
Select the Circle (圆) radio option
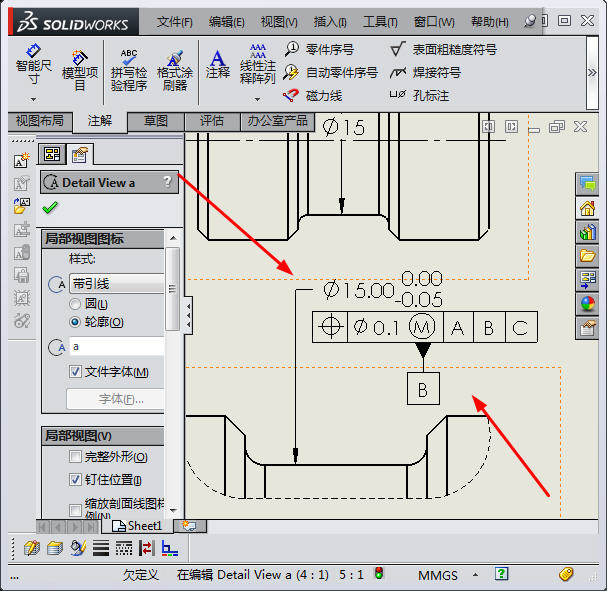pyautogui.click(x=75, y=303)
